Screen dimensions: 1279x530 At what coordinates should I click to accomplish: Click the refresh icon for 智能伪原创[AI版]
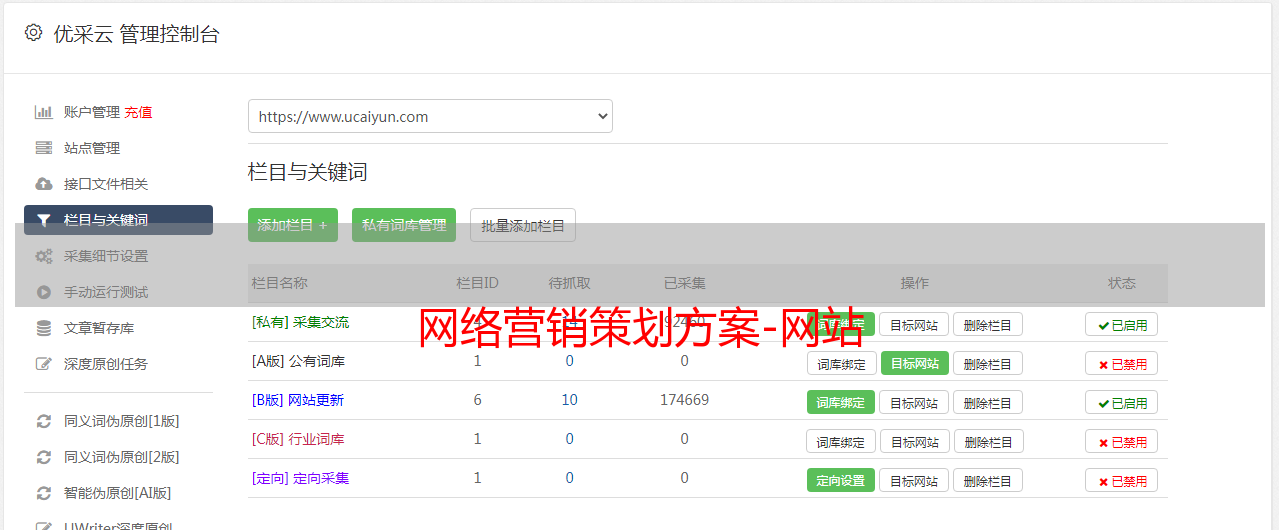coord(44,493)
